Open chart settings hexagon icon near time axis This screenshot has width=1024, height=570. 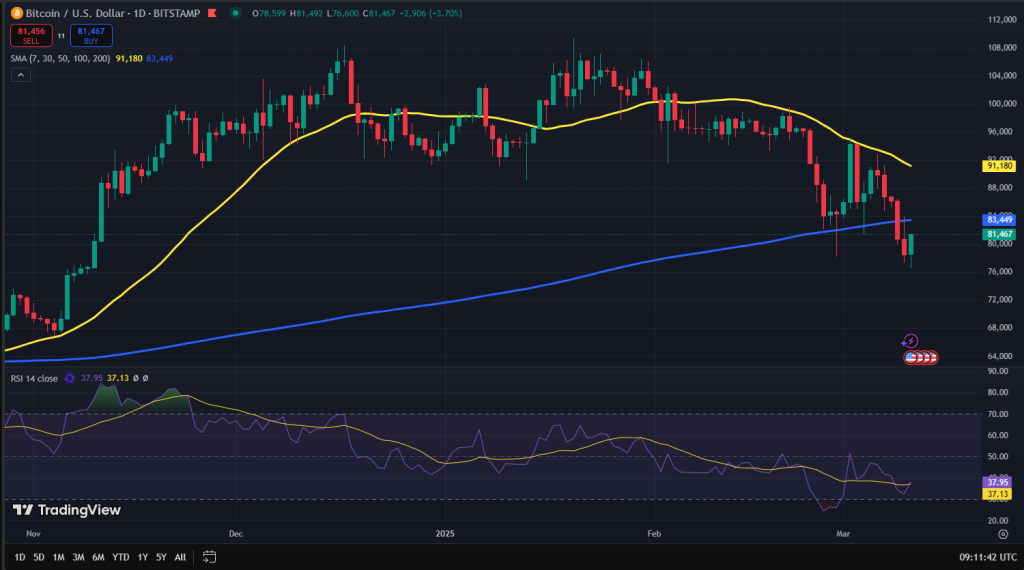(1003, 534)
